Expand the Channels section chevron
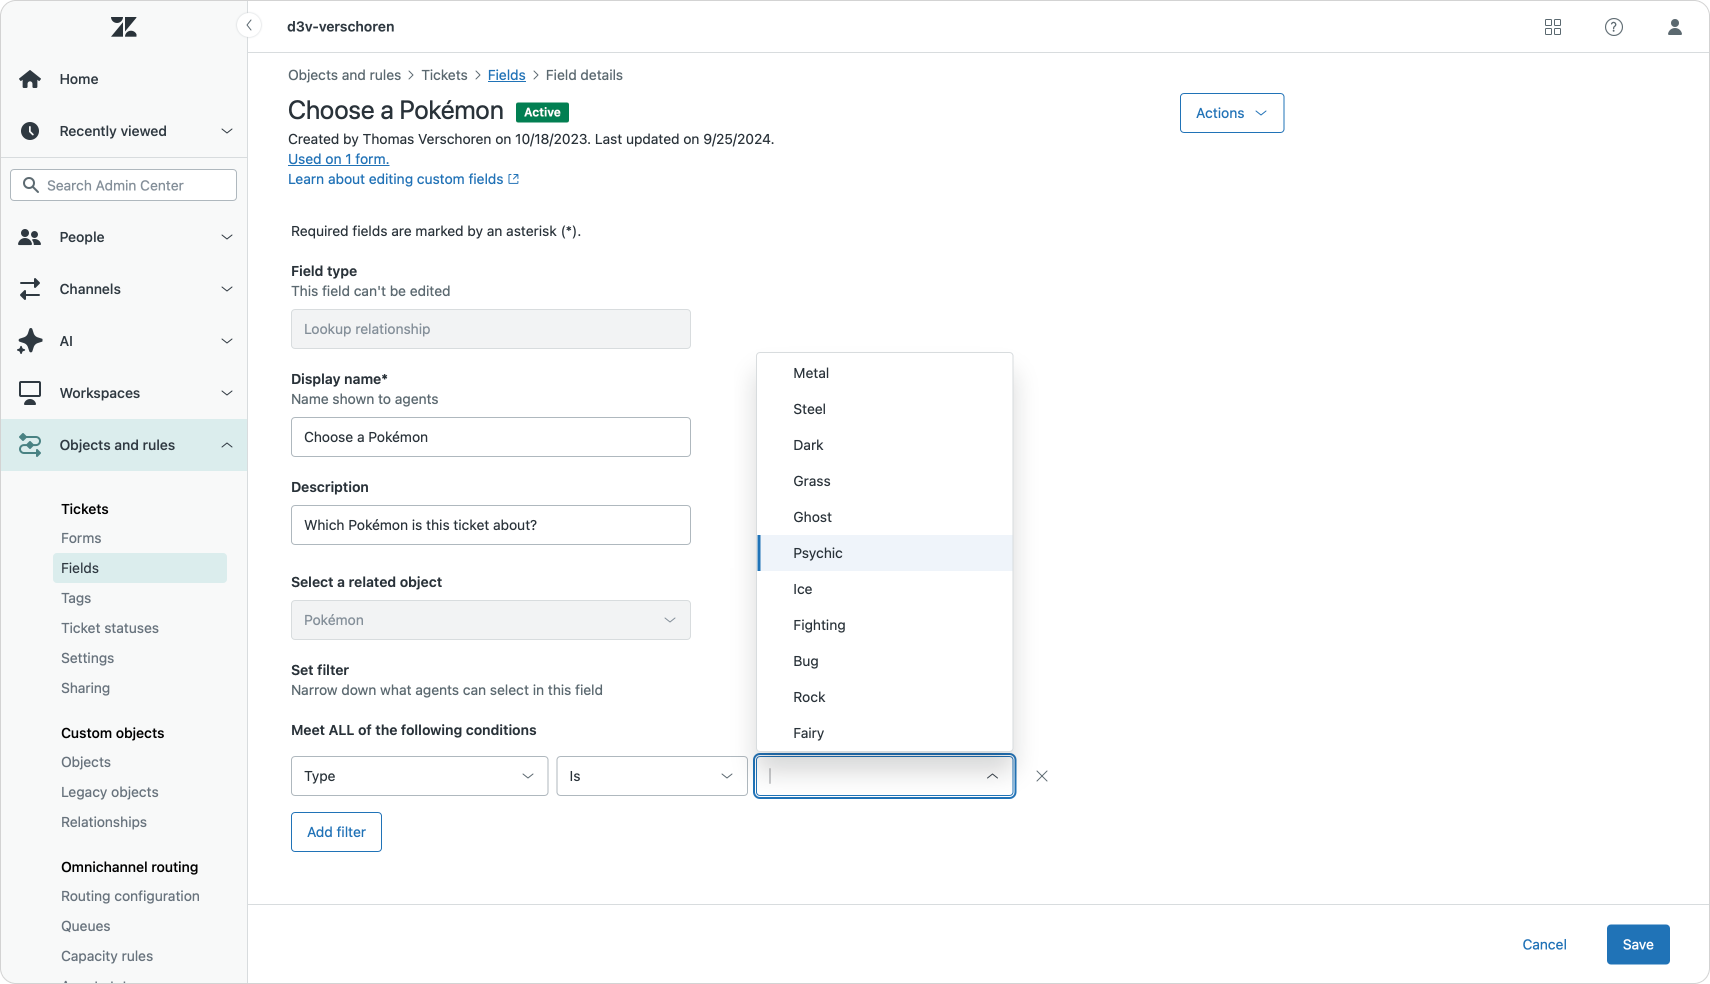The width and height of the screenshot is (1710, 984). point(227,289)
